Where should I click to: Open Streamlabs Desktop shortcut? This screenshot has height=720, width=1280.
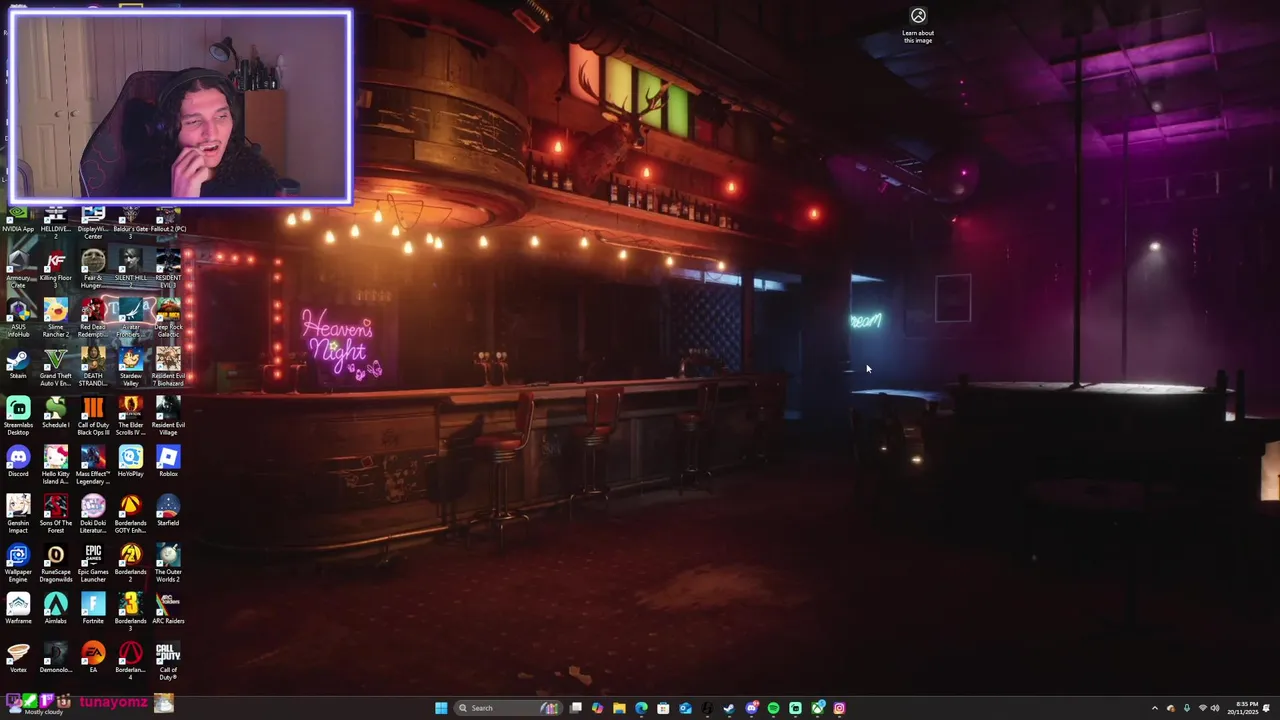tap(18, 416)
